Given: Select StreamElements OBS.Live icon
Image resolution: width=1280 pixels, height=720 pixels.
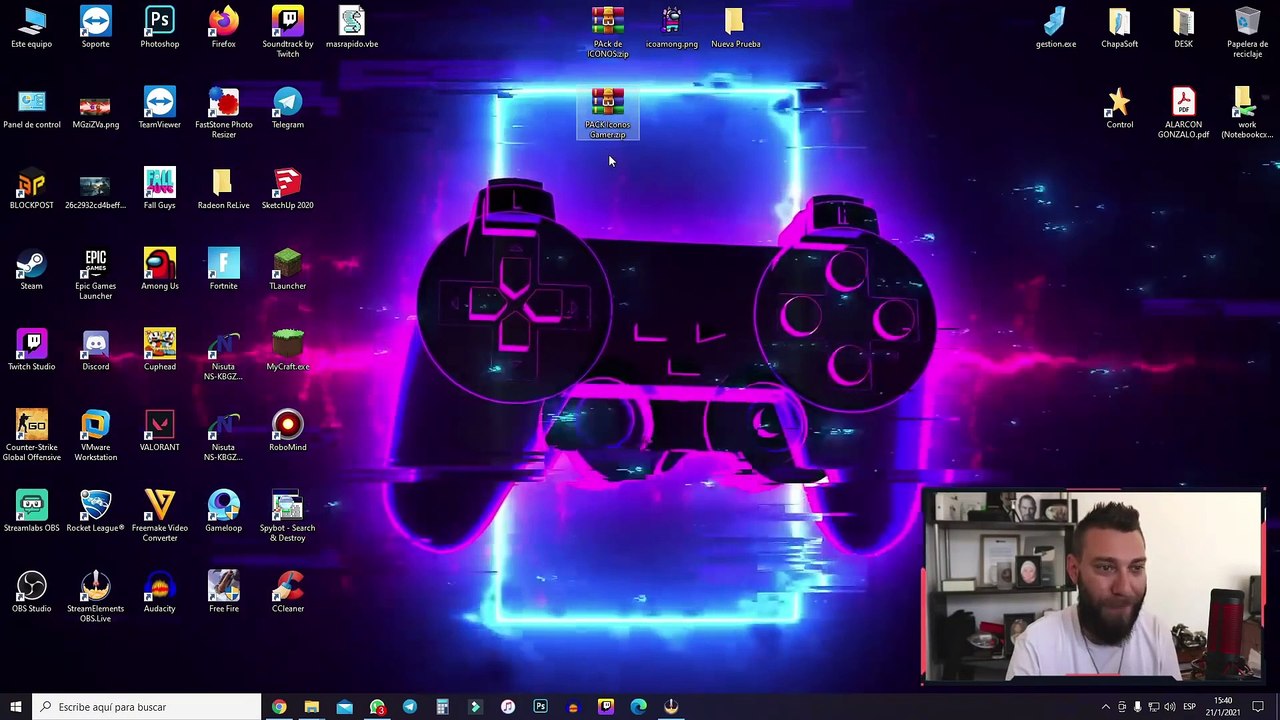Looking at the screenshot, I should click(96, 597).
